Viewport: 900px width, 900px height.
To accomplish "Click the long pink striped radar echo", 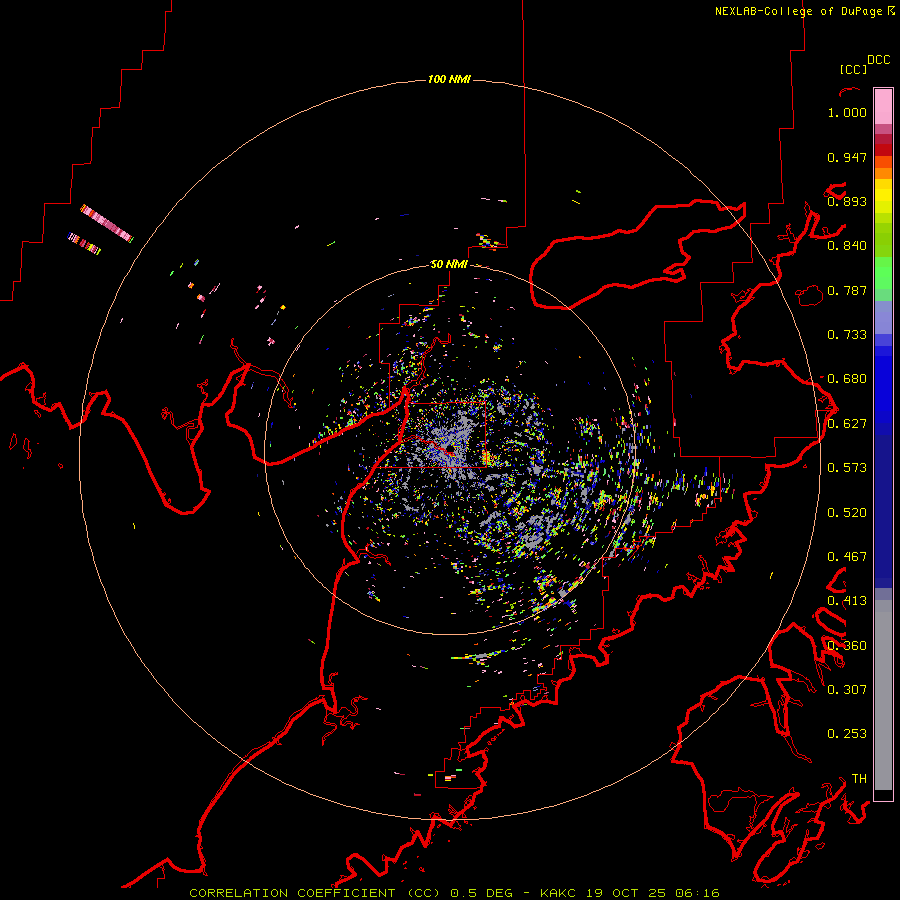I will (106, 223).
